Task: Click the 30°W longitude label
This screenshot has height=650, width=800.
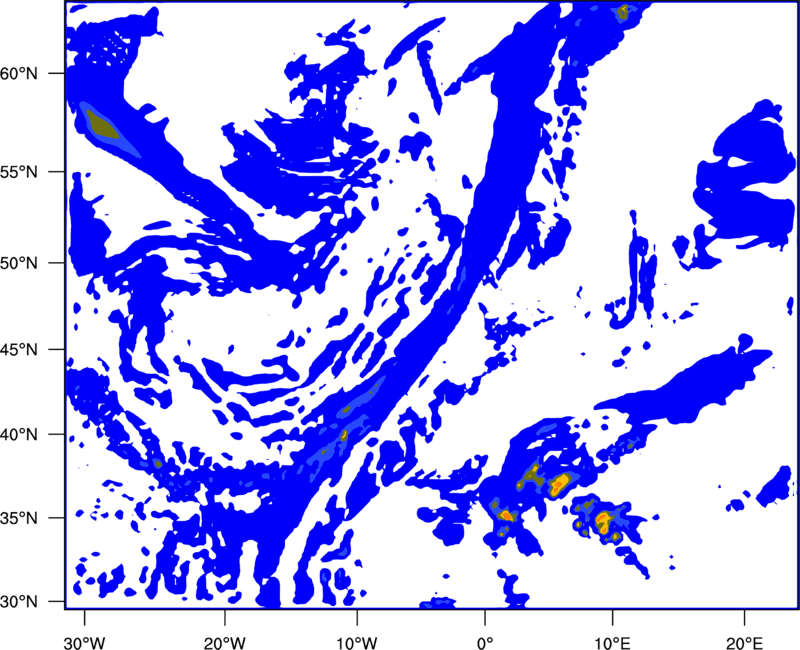Action: (85, 643)
